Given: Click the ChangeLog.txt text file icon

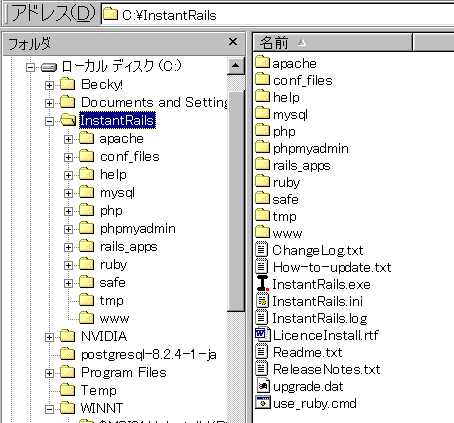Looking at the screenshot, I should click(262, 249).
